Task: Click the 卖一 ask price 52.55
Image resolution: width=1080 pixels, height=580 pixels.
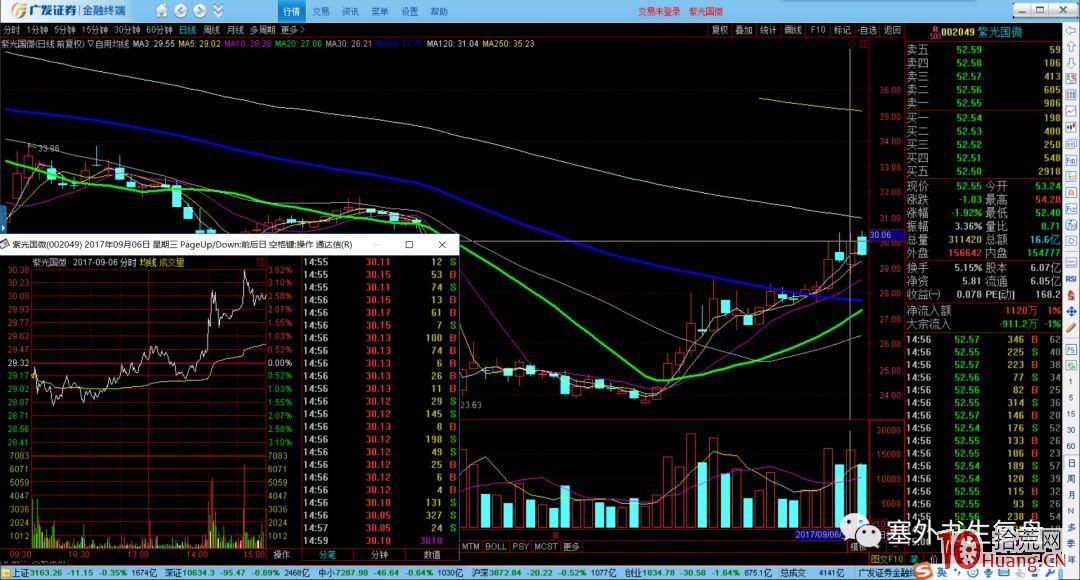Action: pos(969,103)
